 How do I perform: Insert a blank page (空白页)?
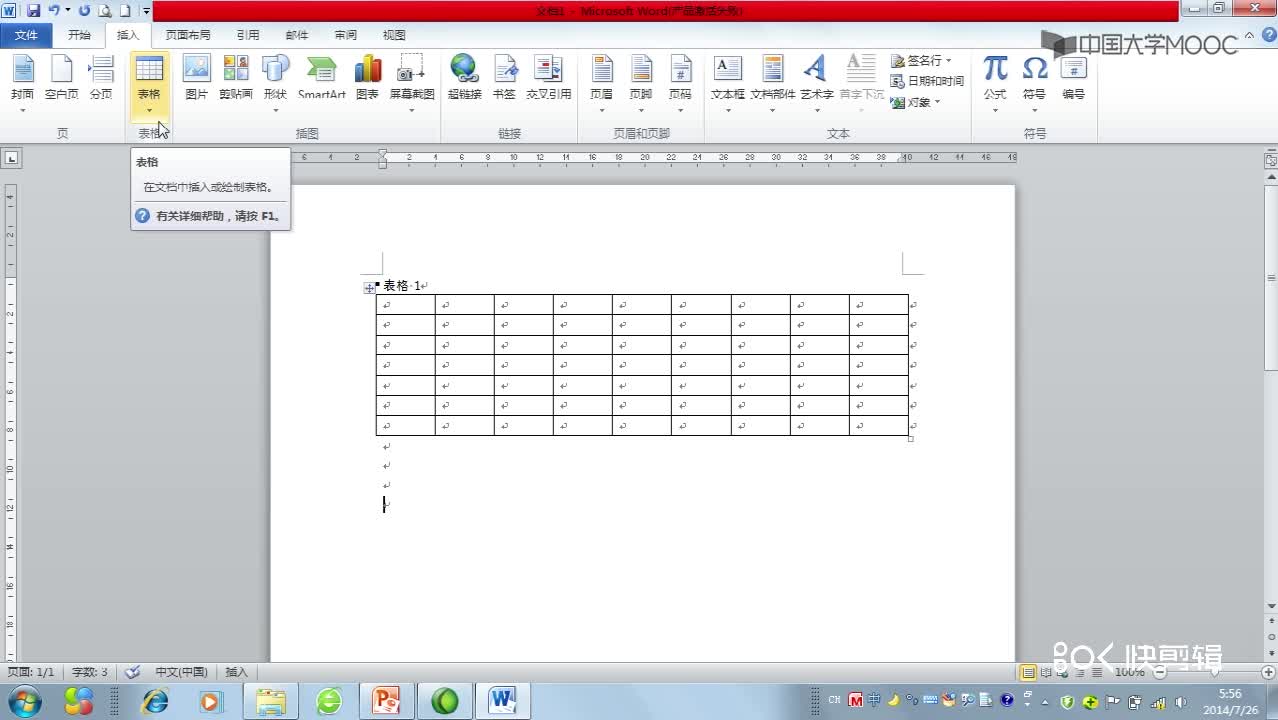(61, 78)
